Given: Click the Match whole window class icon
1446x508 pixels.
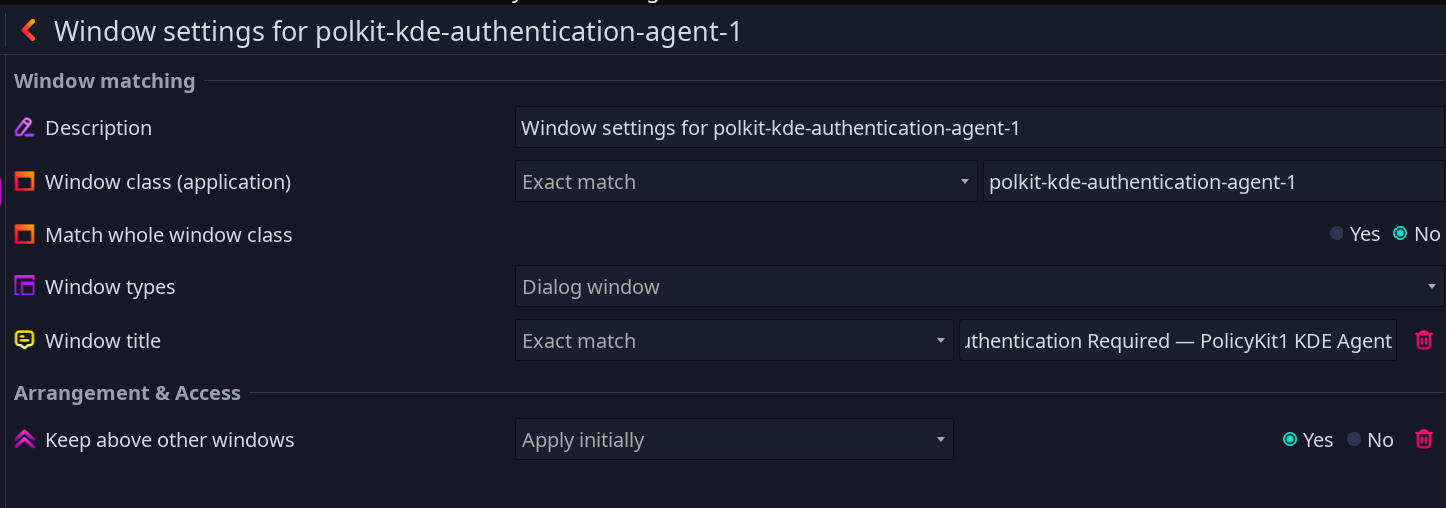Looking at the screenshot, I should pyautogui.click(x=25, y=235).
